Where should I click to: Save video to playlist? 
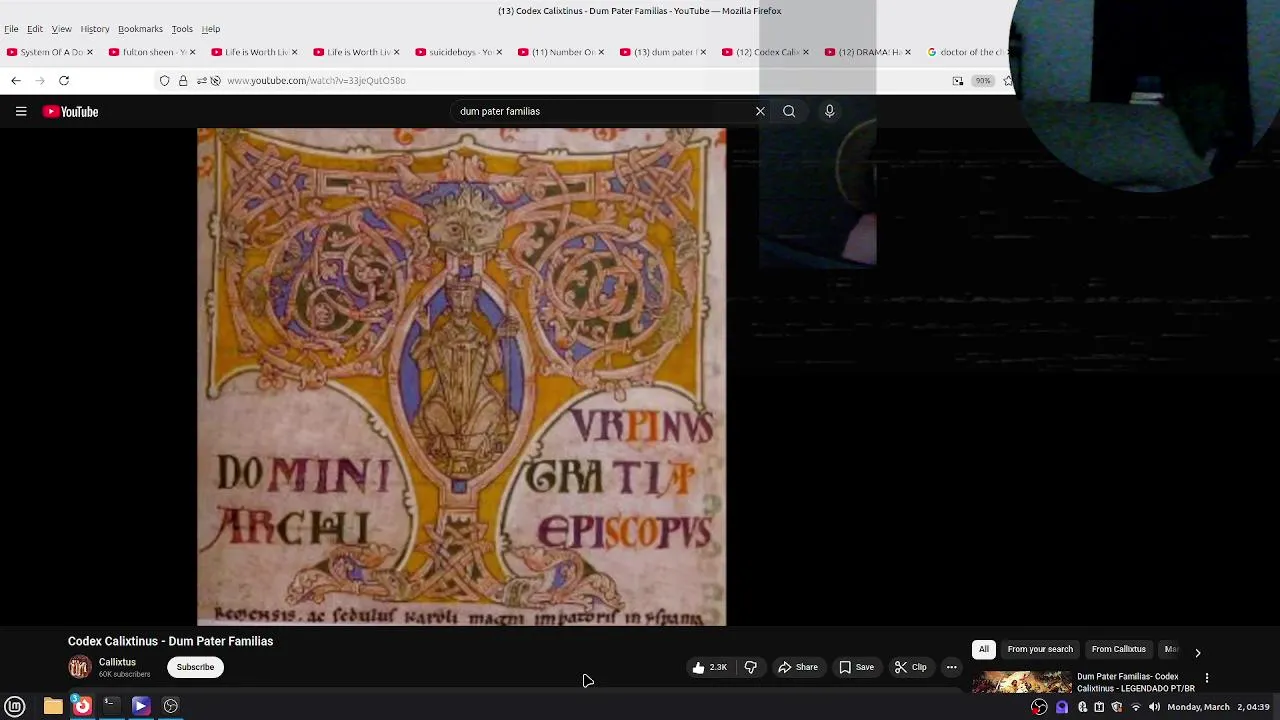857,667
